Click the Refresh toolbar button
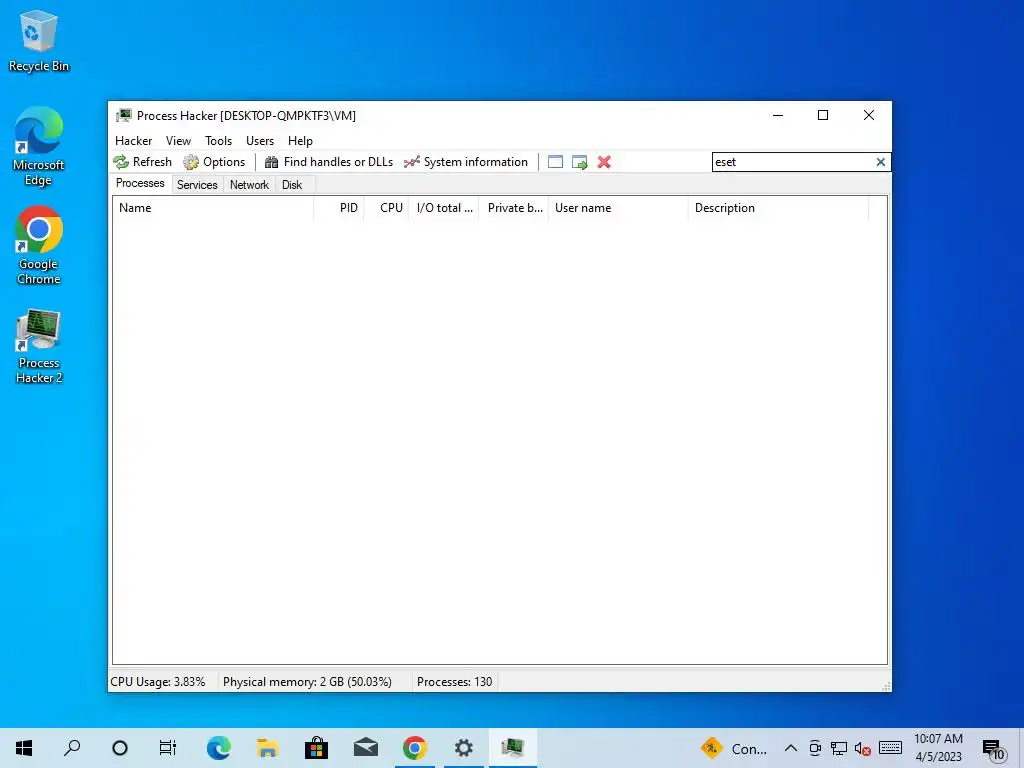Screen dimensions: 1024x768 point(142,162)
